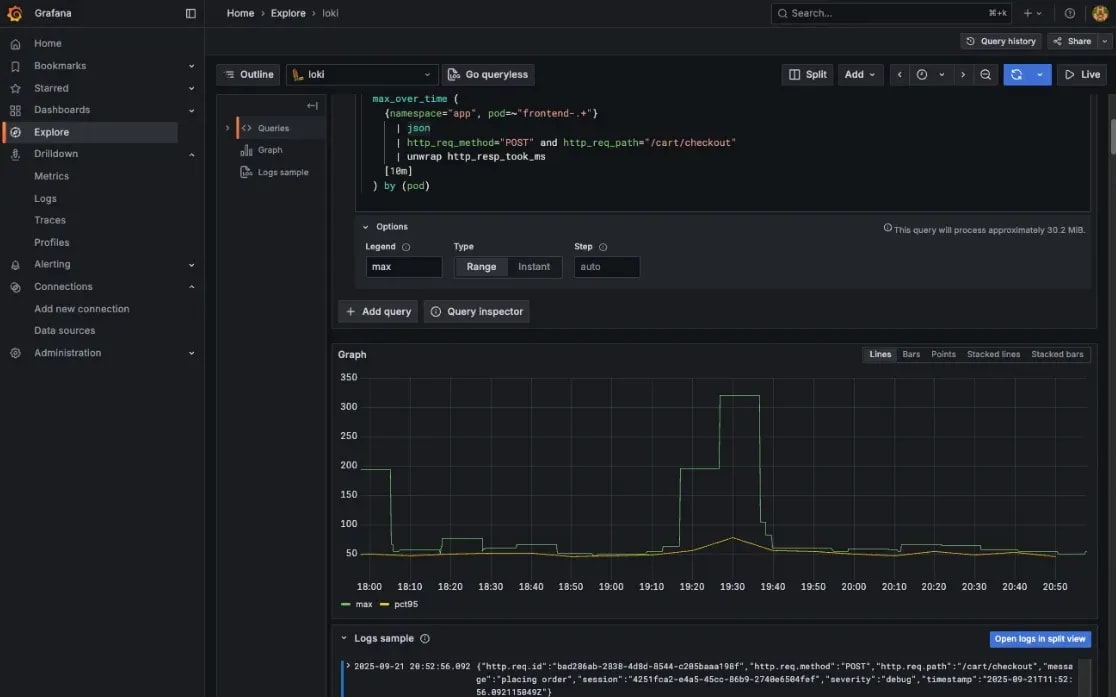Switch query type to Instant
The width and height of the screenshot is (1116, 697).
[x=534, y=267]
